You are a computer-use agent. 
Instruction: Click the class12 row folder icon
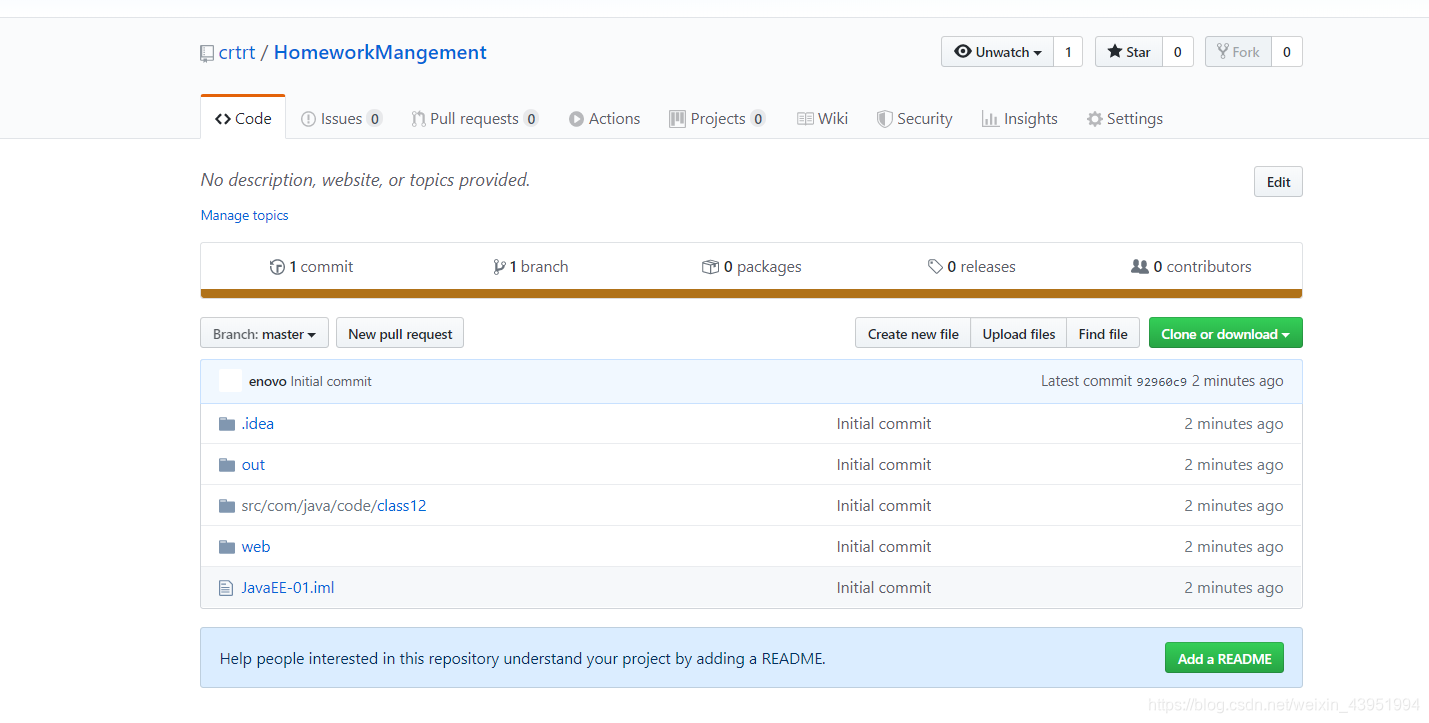point(227,506)
